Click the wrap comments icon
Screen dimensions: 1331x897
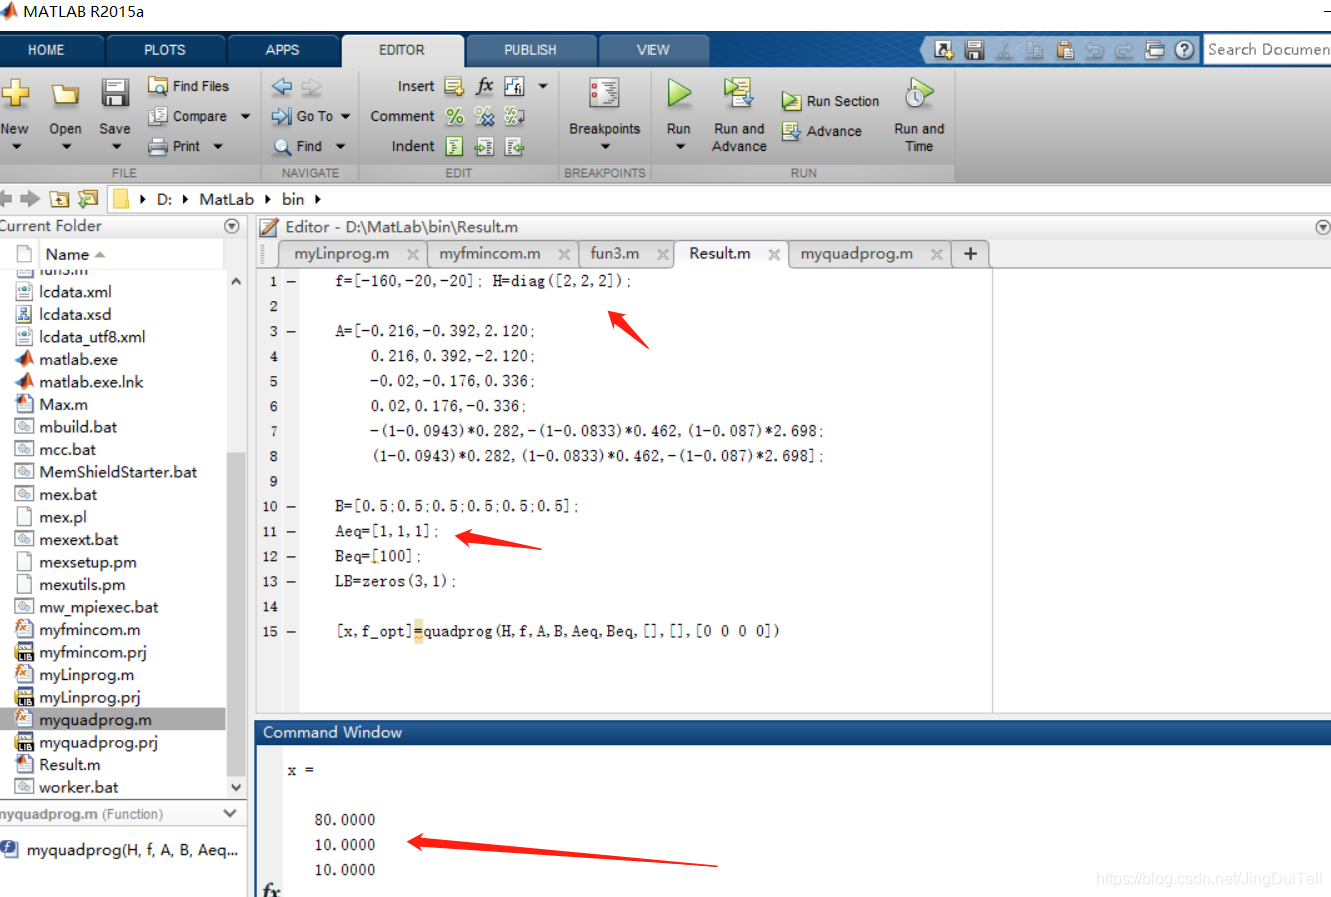point(515,116)
